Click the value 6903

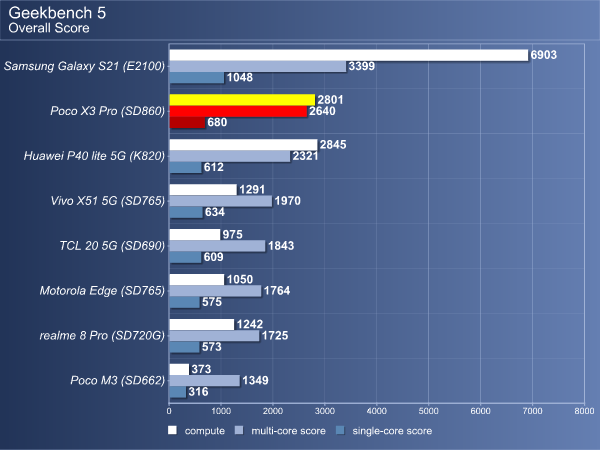[x=543, y=55]
